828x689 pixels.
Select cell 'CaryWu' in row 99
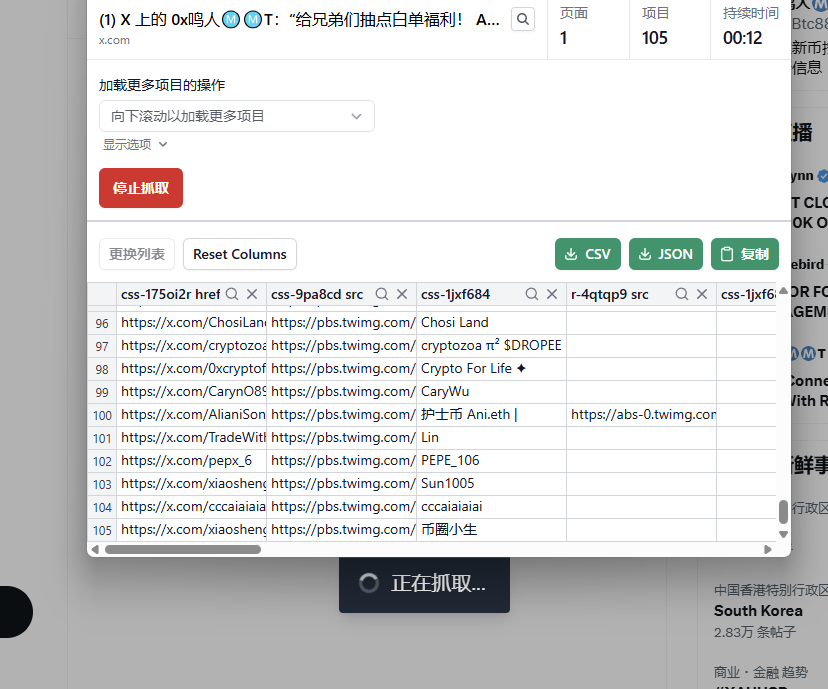coord(492,392)
